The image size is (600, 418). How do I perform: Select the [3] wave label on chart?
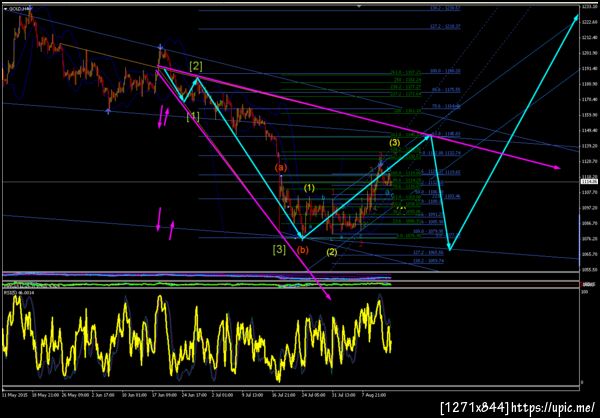(x=279, y=250)
